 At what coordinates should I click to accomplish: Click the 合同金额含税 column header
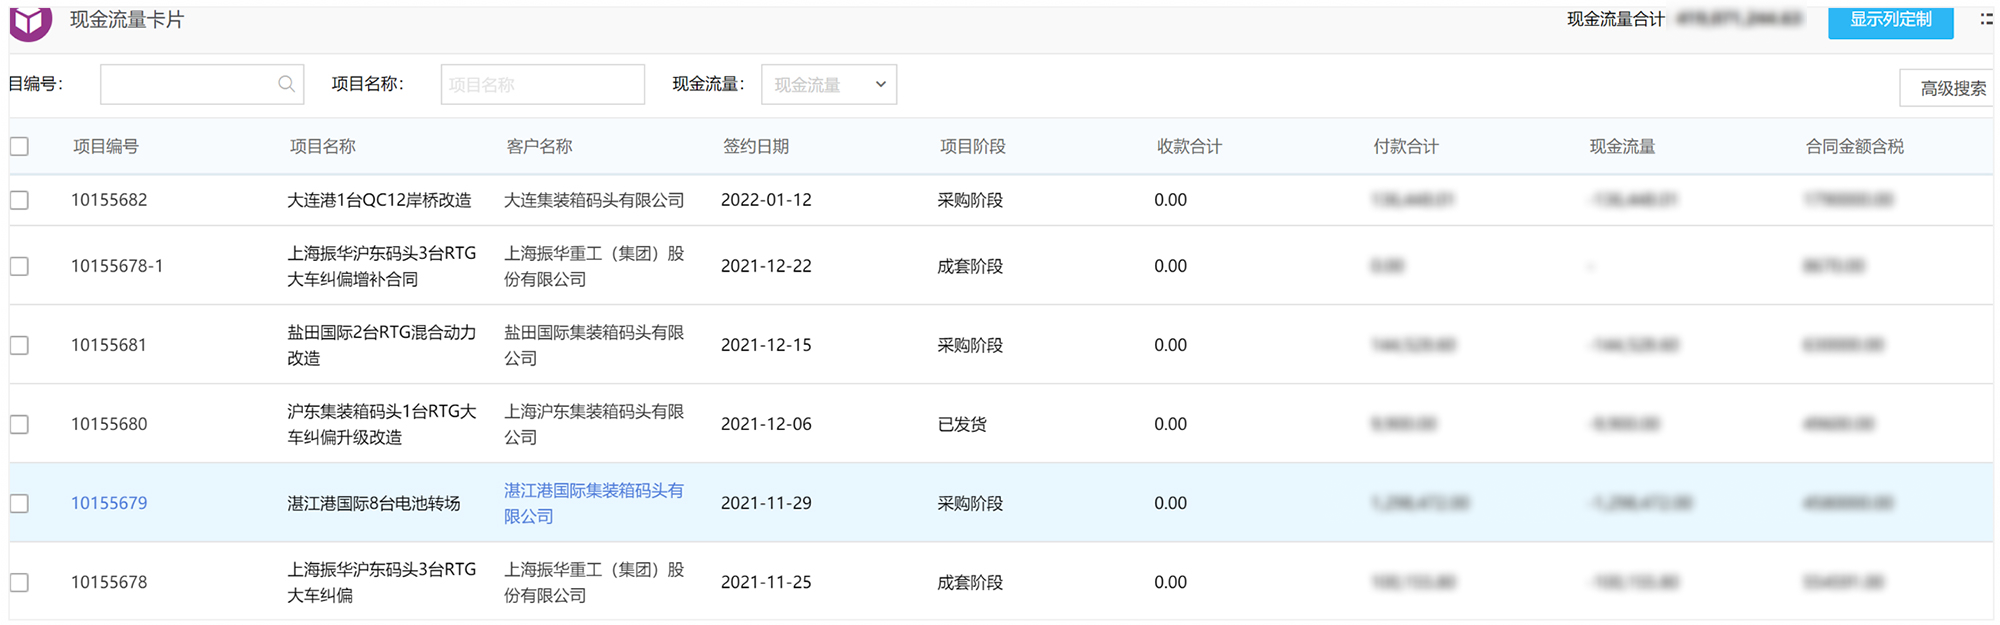coord(1854,147)
